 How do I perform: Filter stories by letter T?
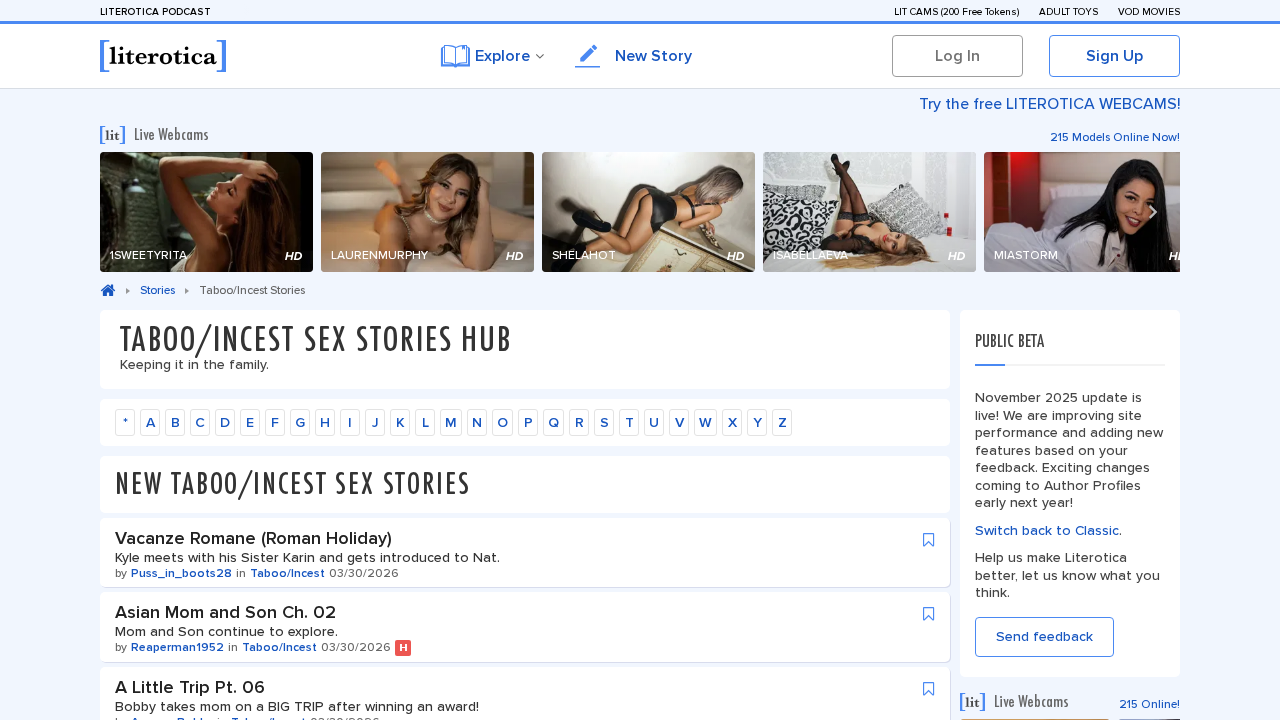[x=629, y=422]
